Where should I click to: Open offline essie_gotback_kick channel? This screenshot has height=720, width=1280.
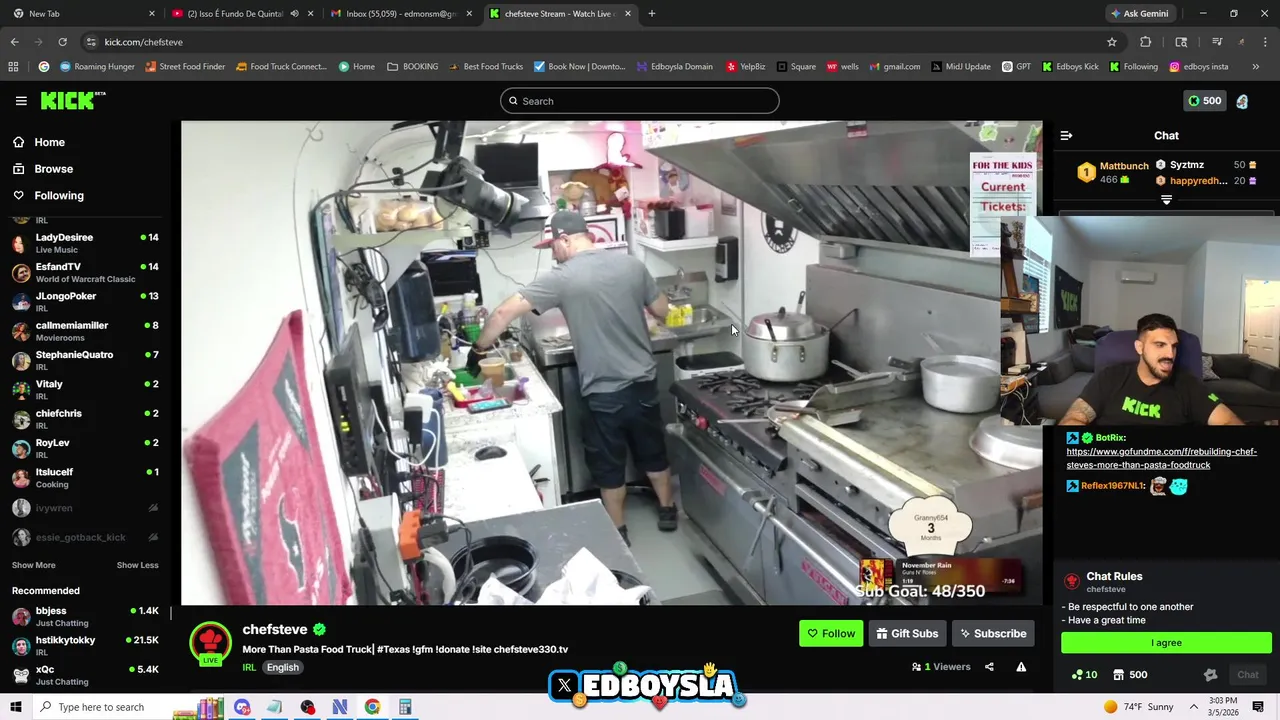click(85, 537)
